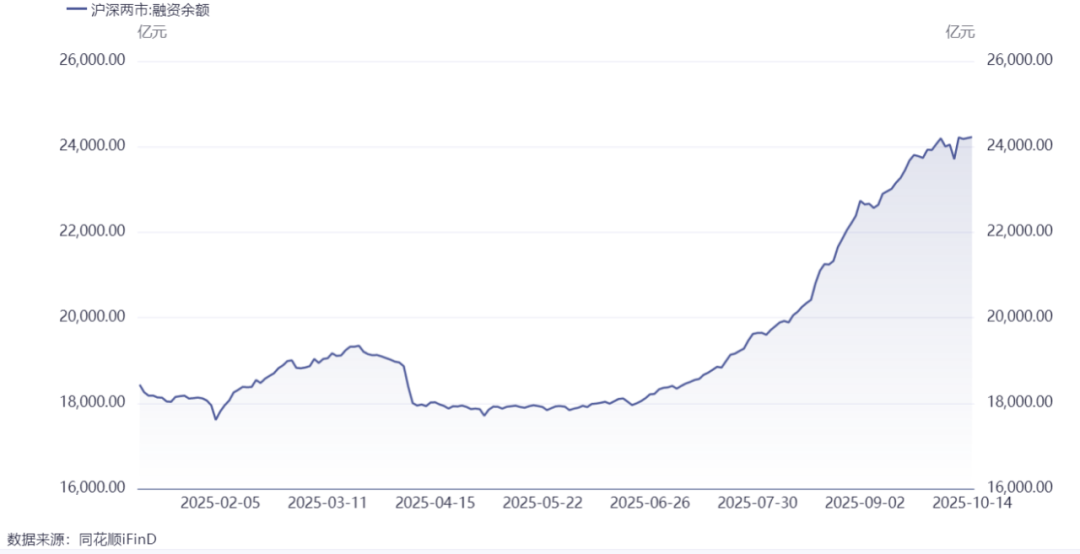
Task: Click date label 2025-07-30
Action: click(x=758, y=504)
